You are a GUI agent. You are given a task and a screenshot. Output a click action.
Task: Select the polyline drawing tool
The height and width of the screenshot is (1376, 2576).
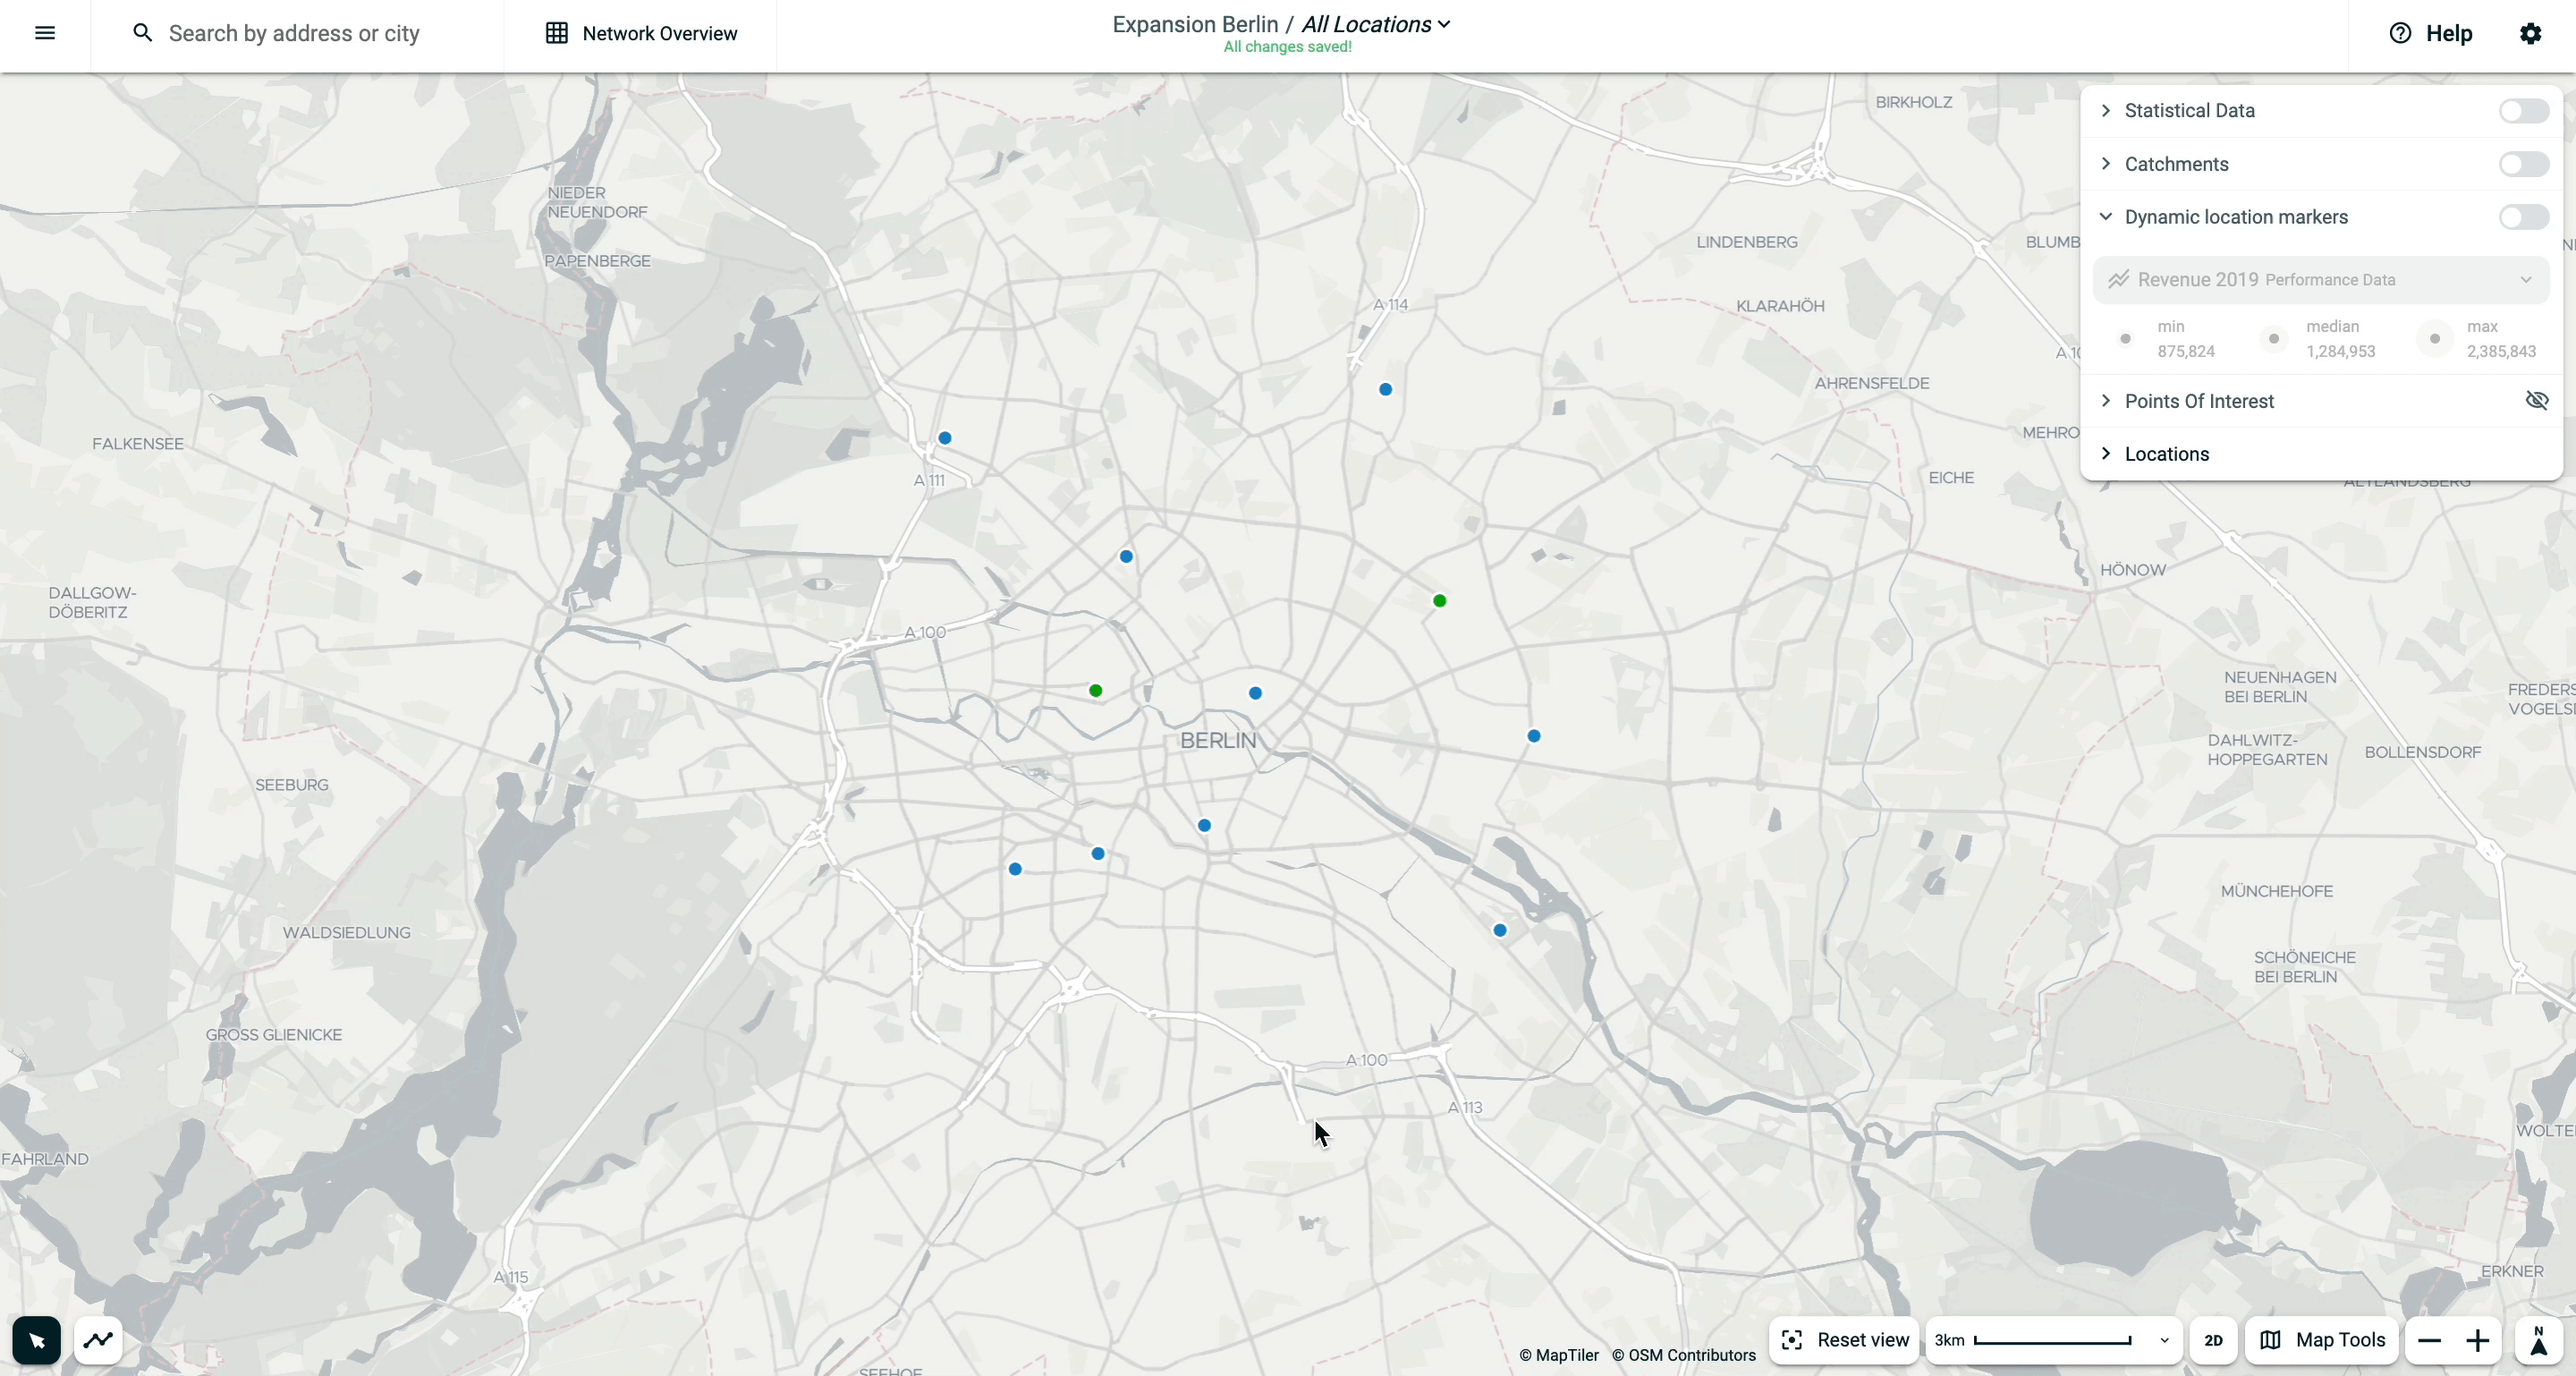pyautogui.click(x=98, y=1340)
